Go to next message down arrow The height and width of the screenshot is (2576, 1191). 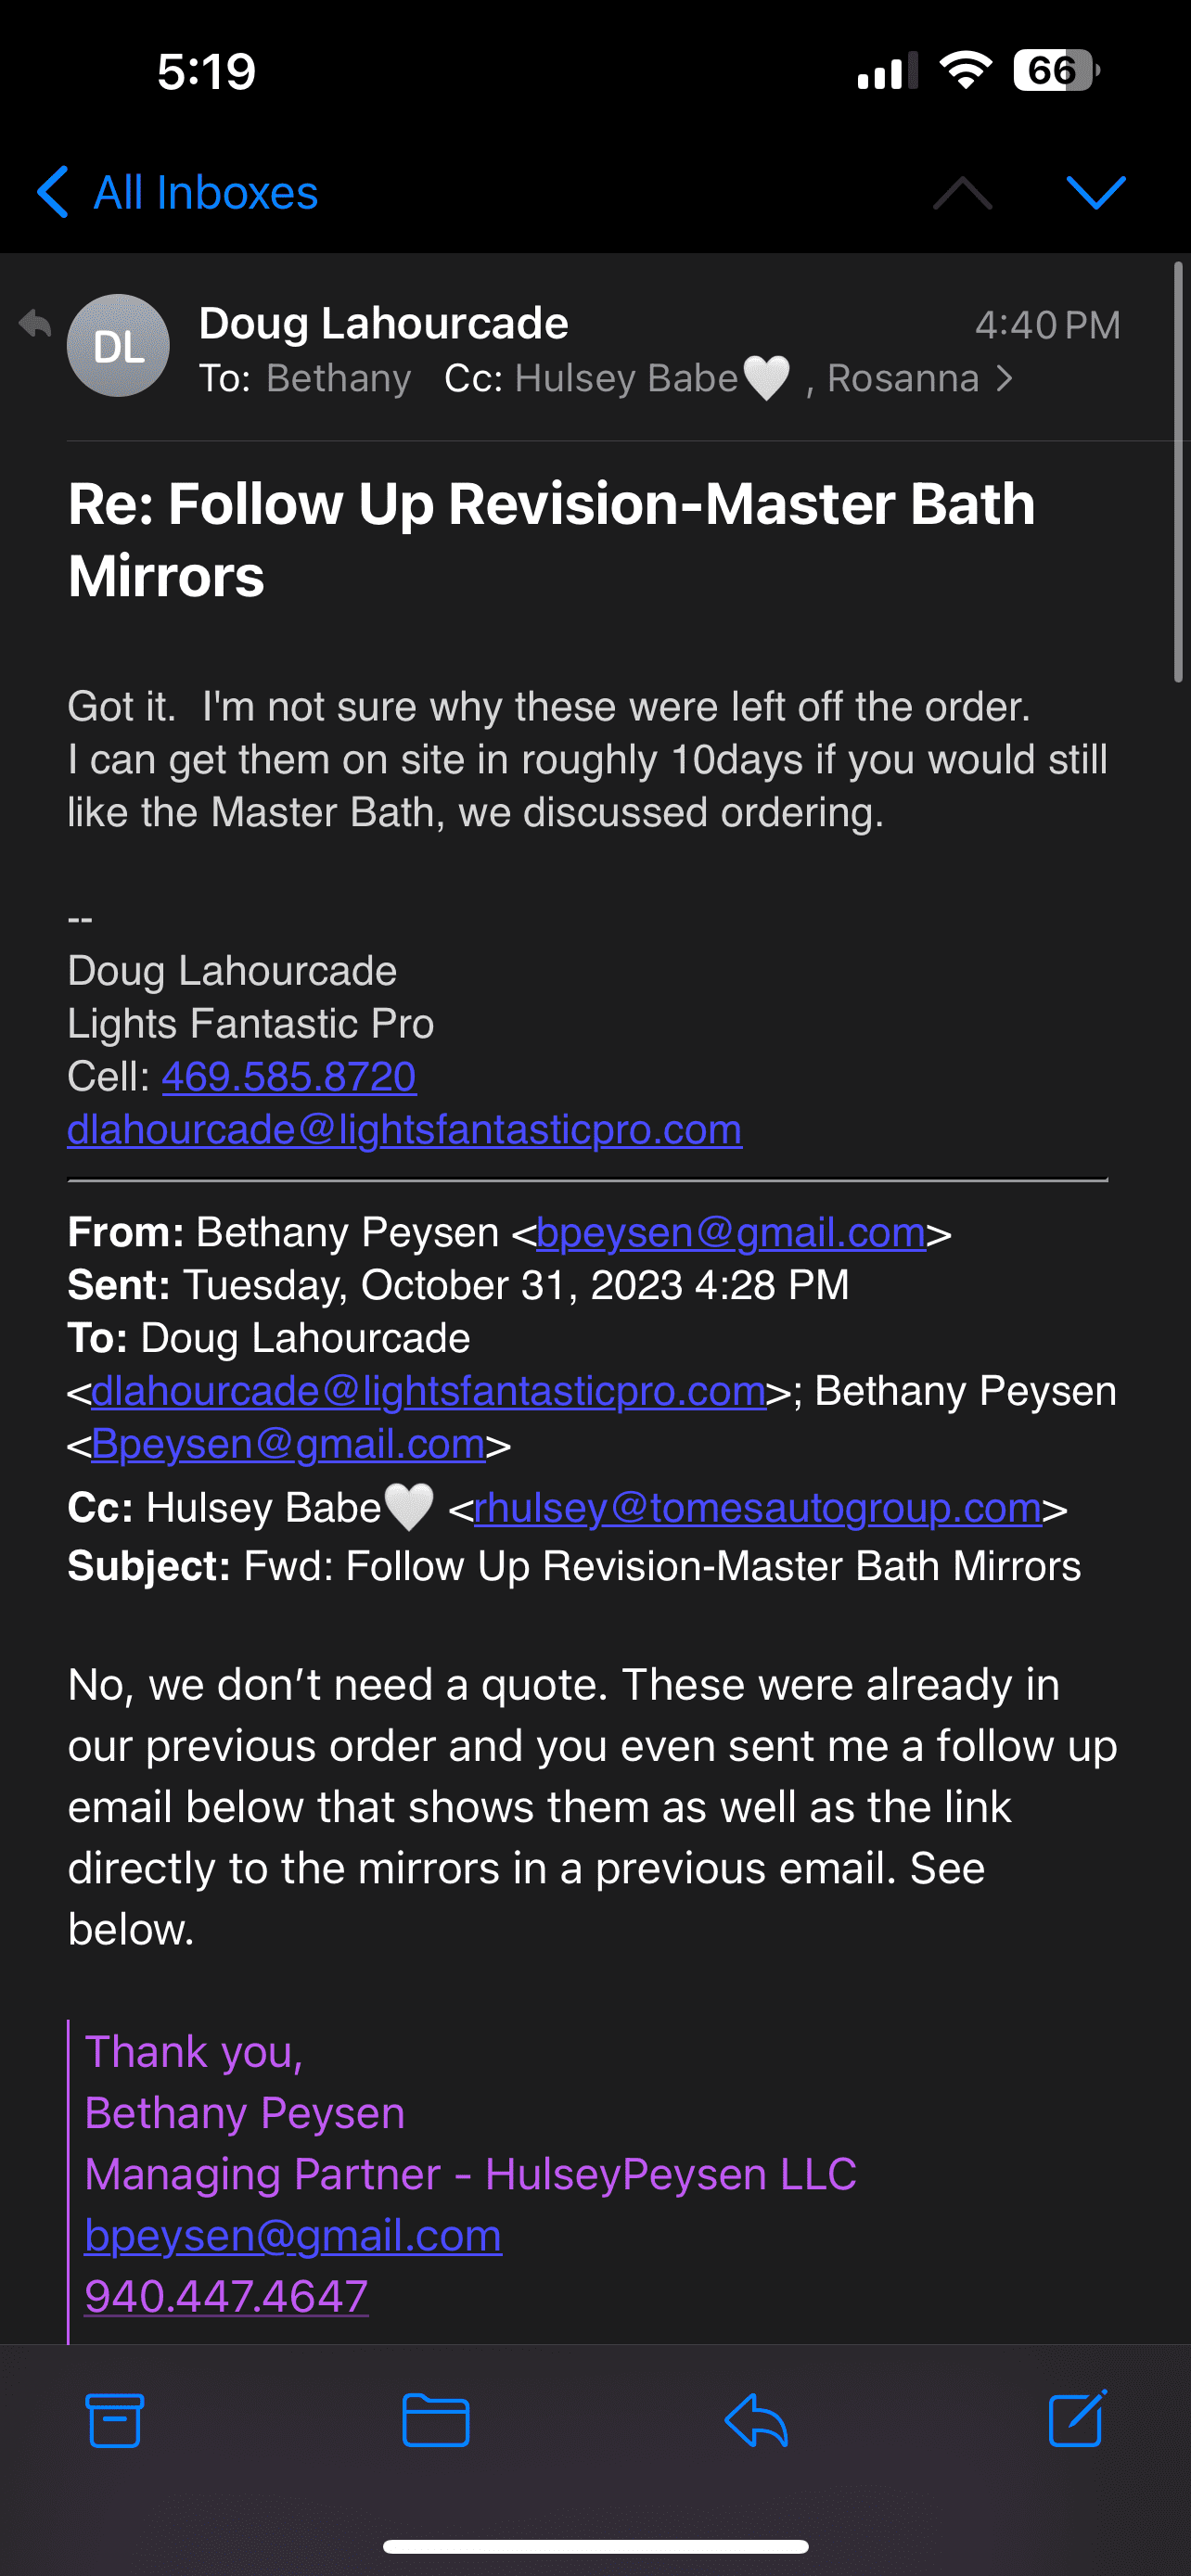point(1096,192)
